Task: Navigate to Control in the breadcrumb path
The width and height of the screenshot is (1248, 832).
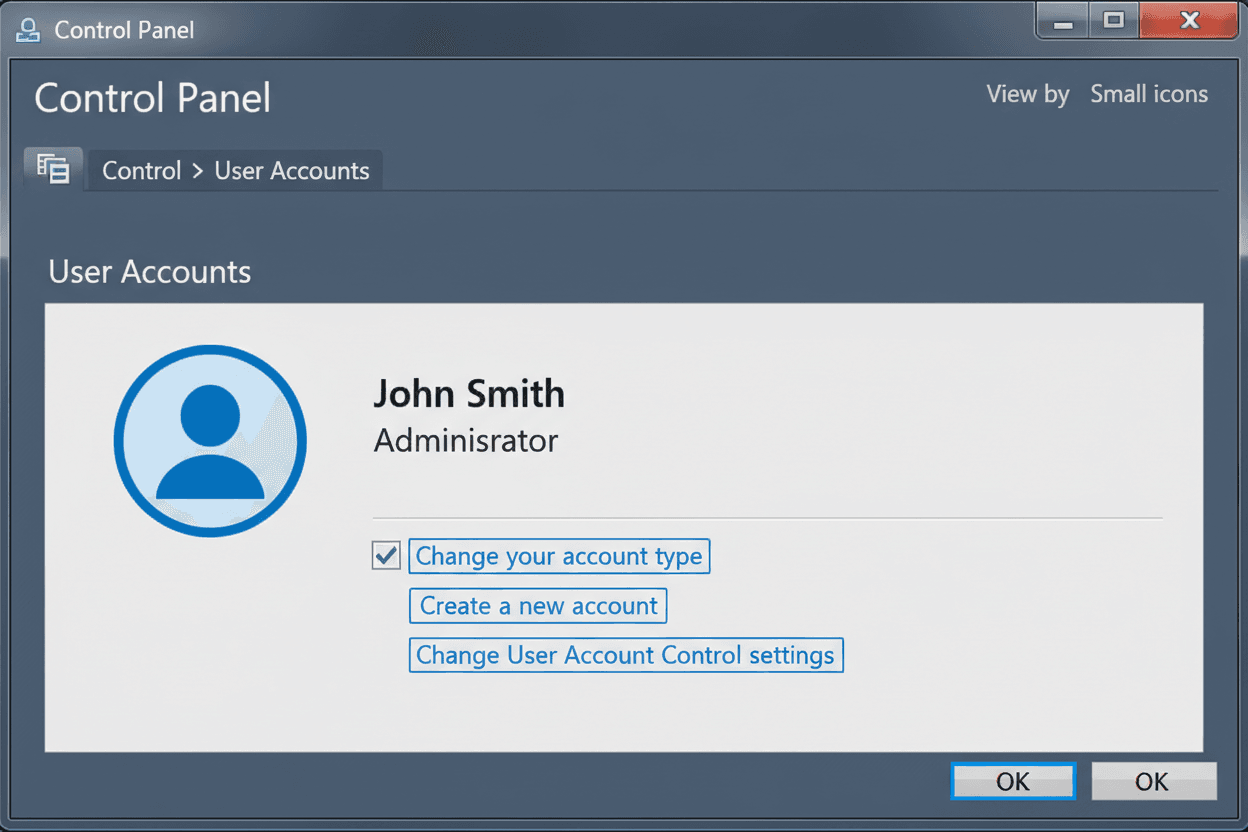Action: tap(141, 170)
